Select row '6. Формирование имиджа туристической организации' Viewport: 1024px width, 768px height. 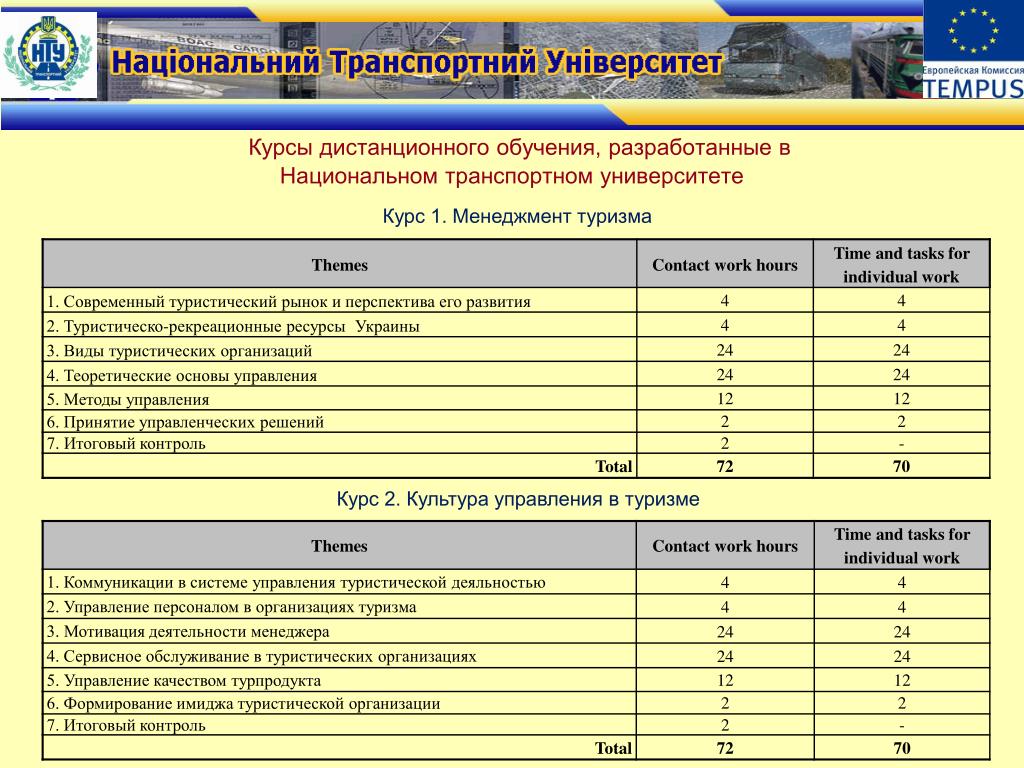[516, 703]
